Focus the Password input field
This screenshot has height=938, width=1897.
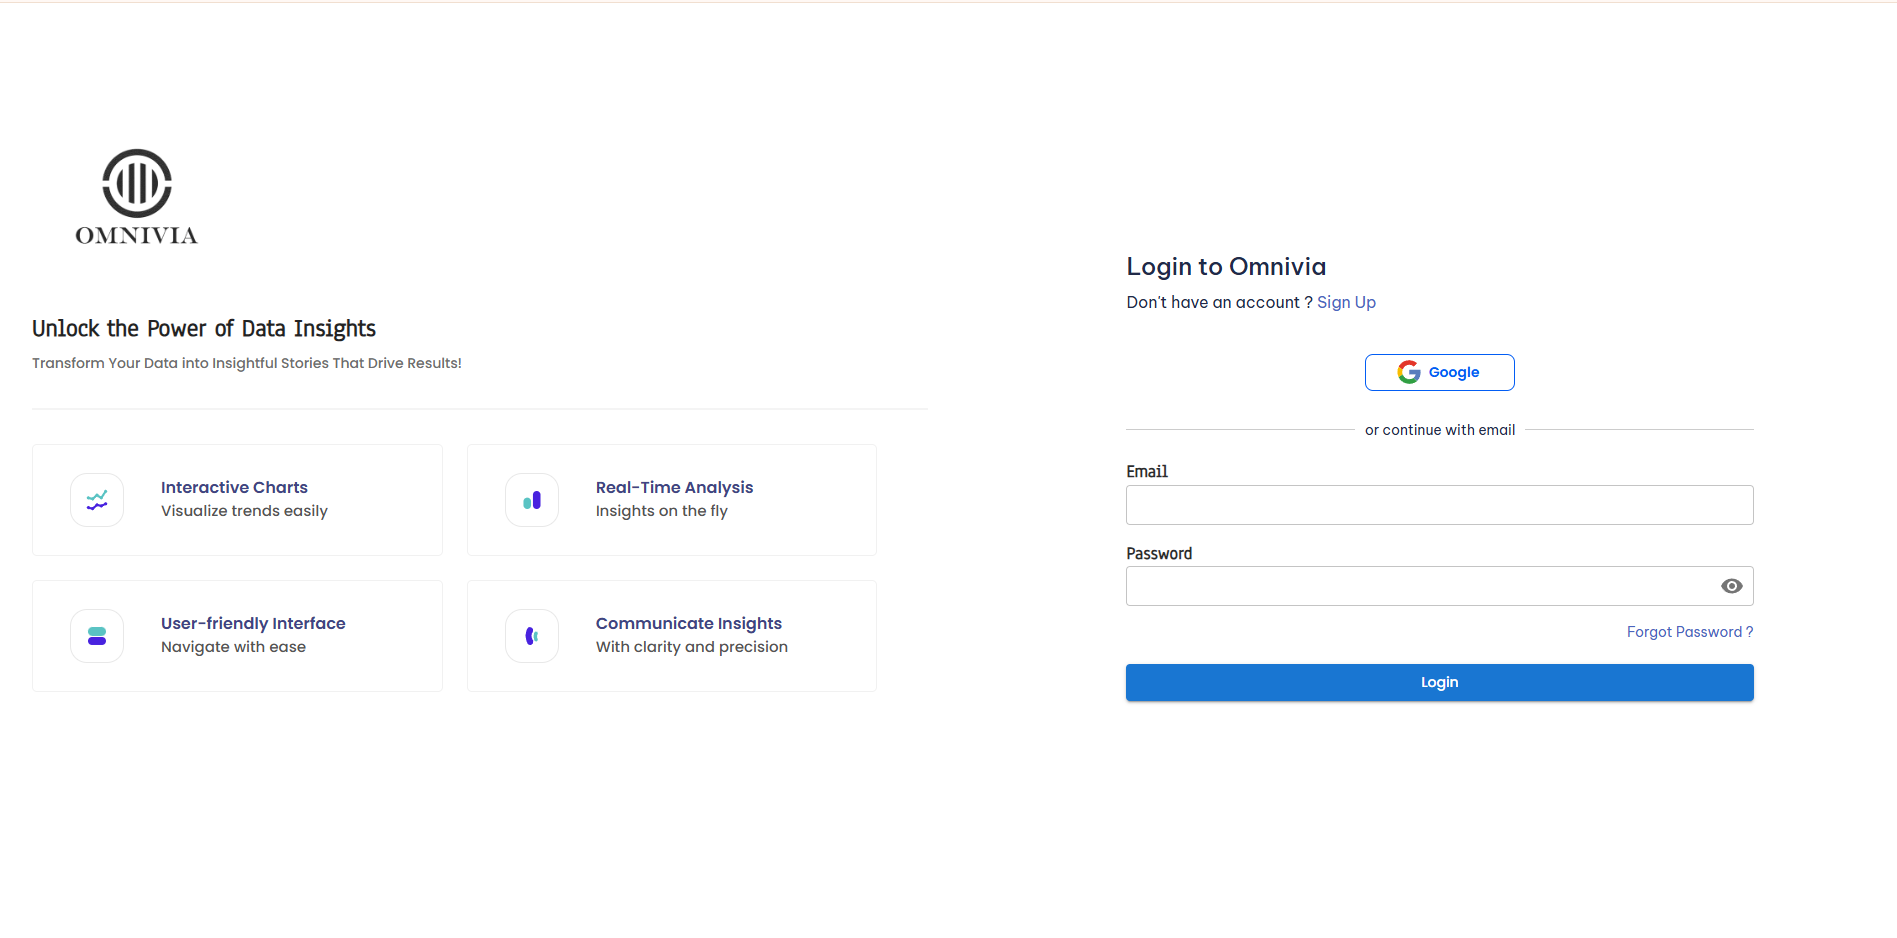coord(1440,586)
